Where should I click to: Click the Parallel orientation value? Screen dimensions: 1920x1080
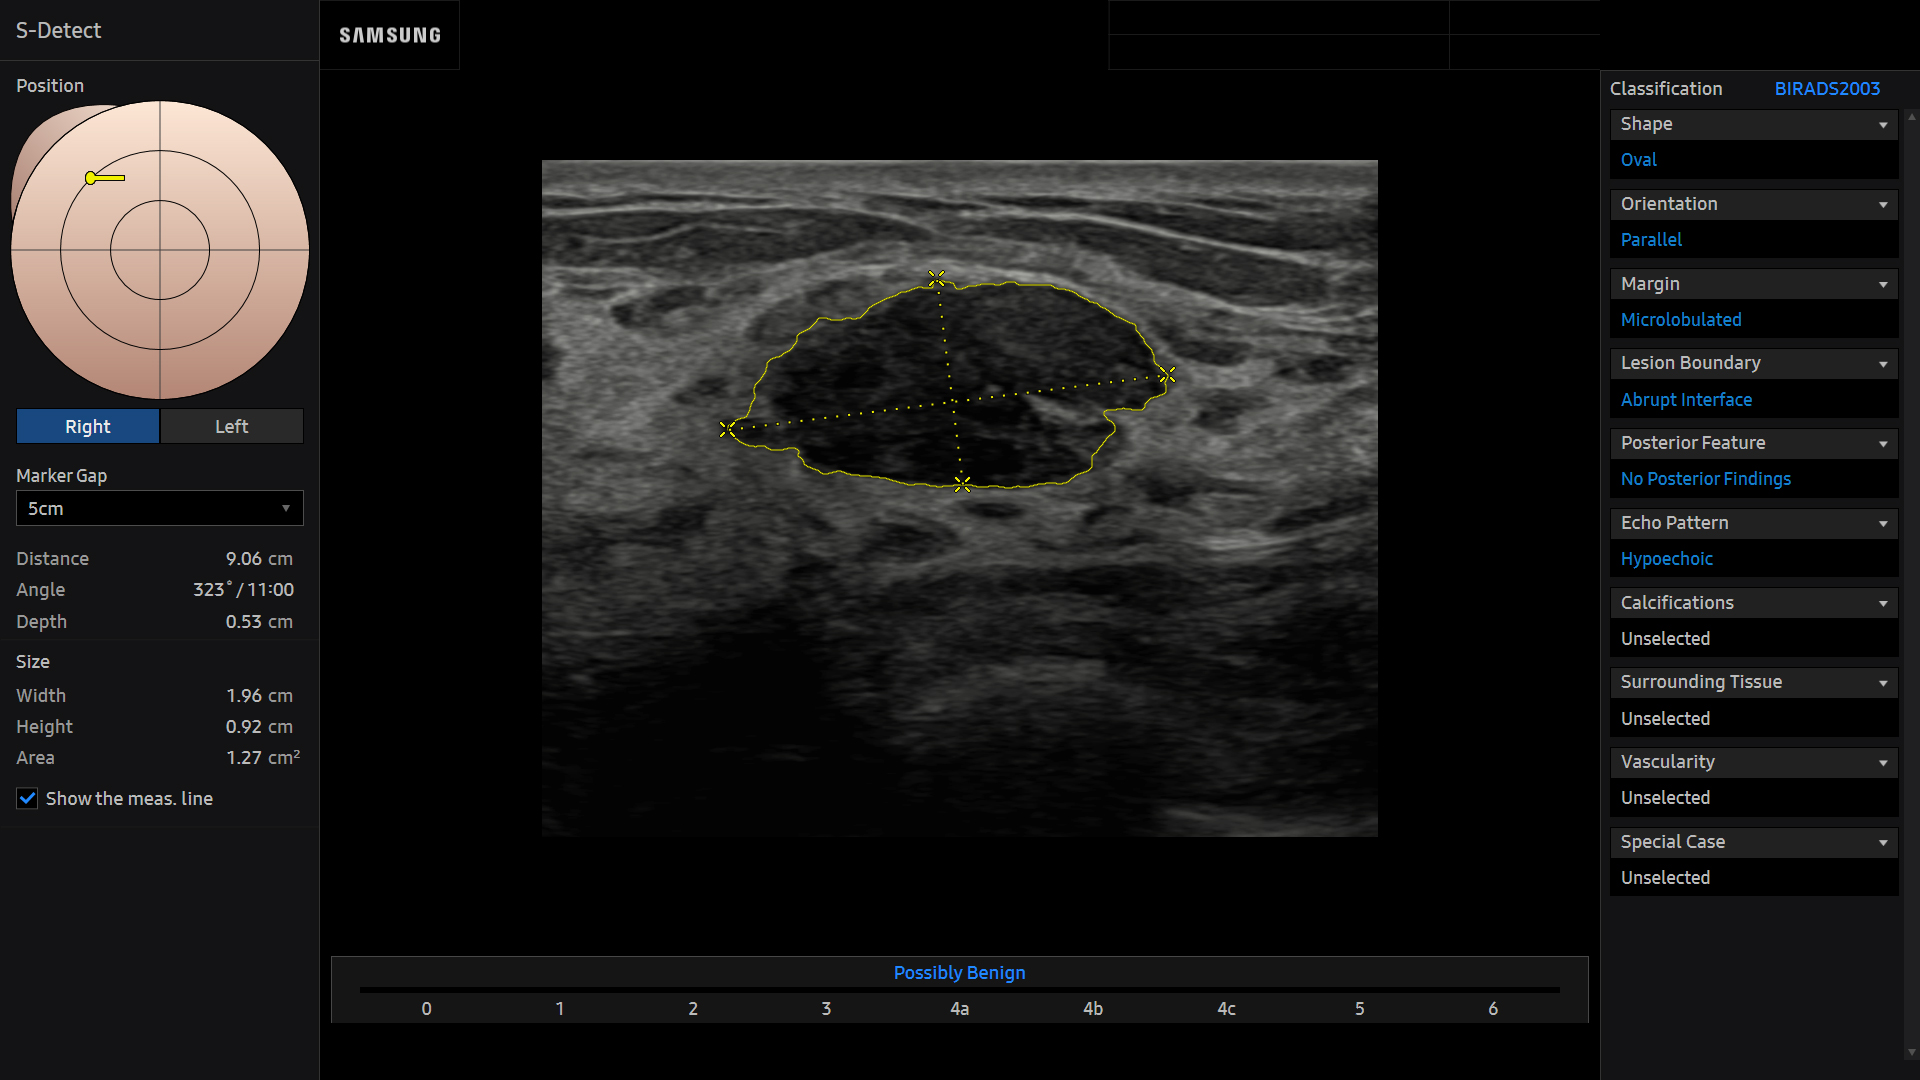[x=1651, y=240]
